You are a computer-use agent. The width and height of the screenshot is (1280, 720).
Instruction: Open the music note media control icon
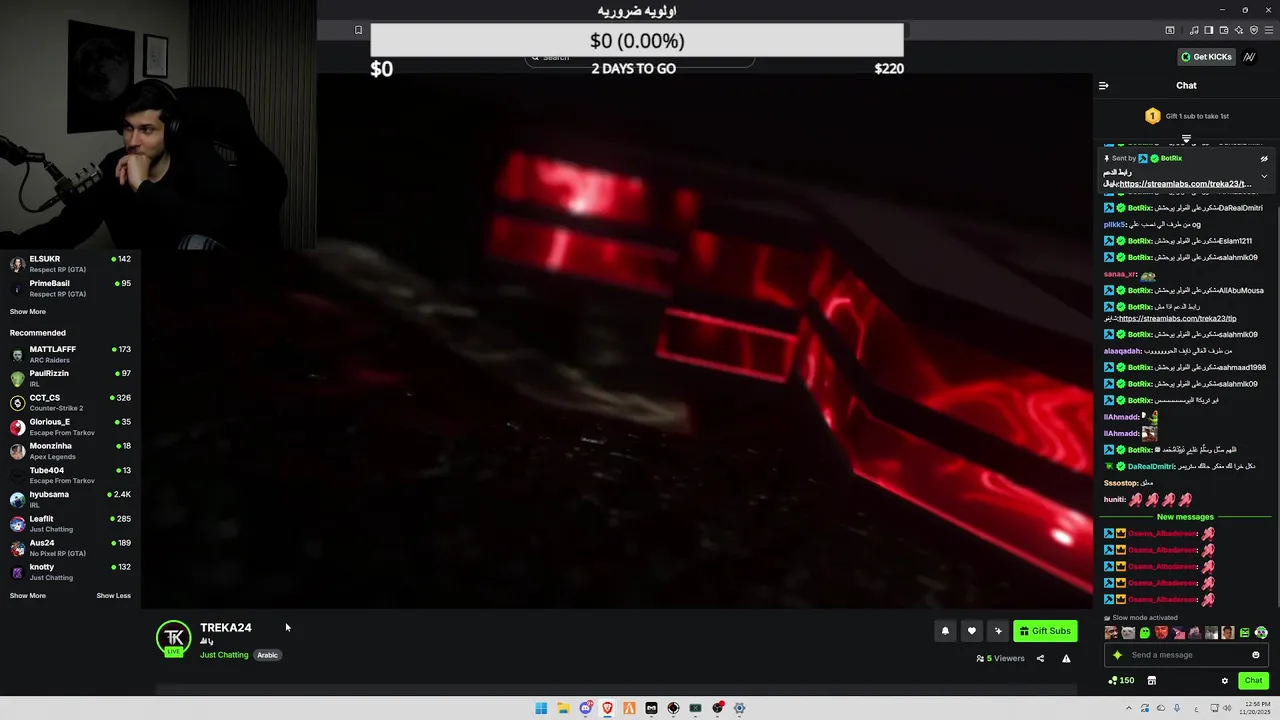1194,30
